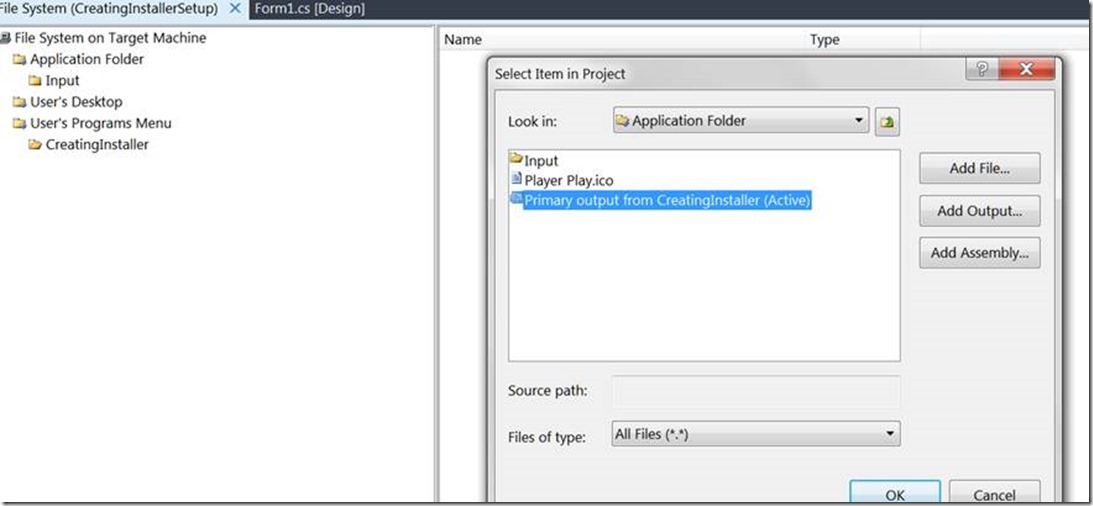Click the Player Play.ico file icon
The image size is (1093, 506).
517,180
